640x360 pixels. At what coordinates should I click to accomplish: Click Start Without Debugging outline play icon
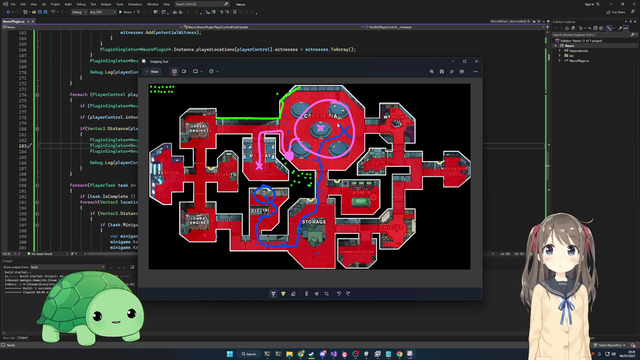click(x=139, y=12)
